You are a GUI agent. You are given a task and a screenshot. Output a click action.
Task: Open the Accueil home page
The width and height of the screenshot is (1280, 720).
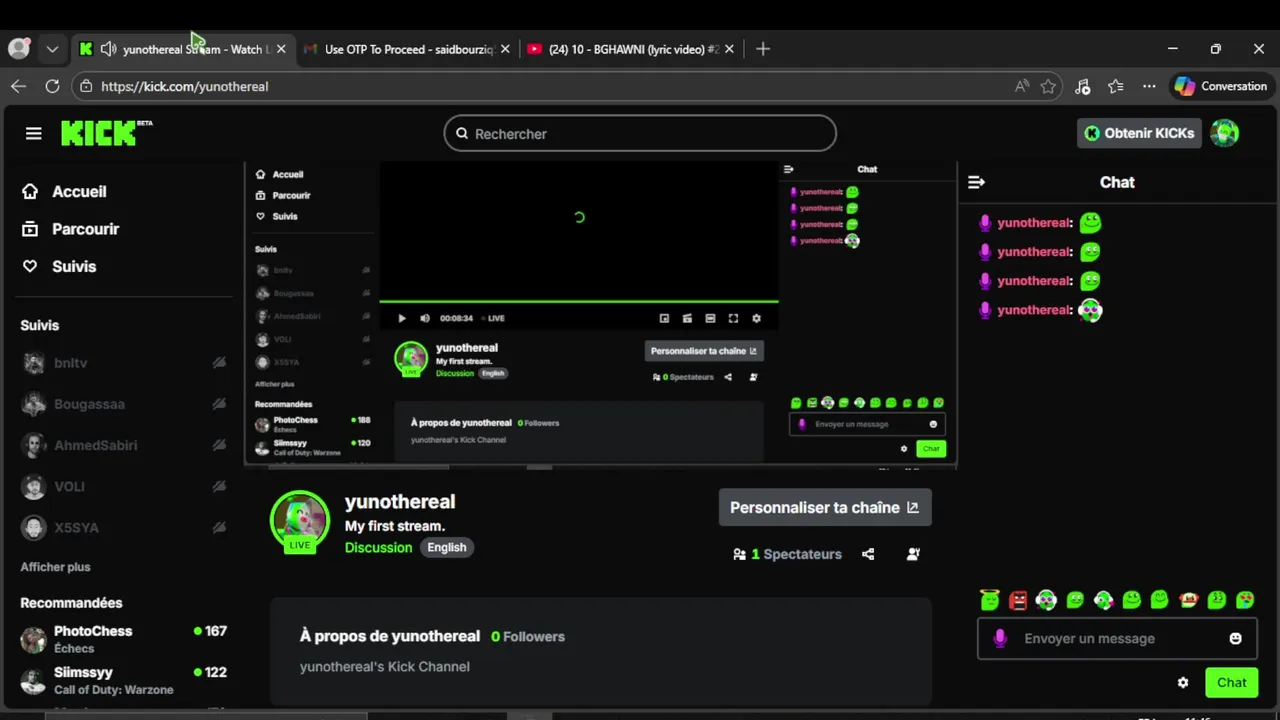[64, 192]
